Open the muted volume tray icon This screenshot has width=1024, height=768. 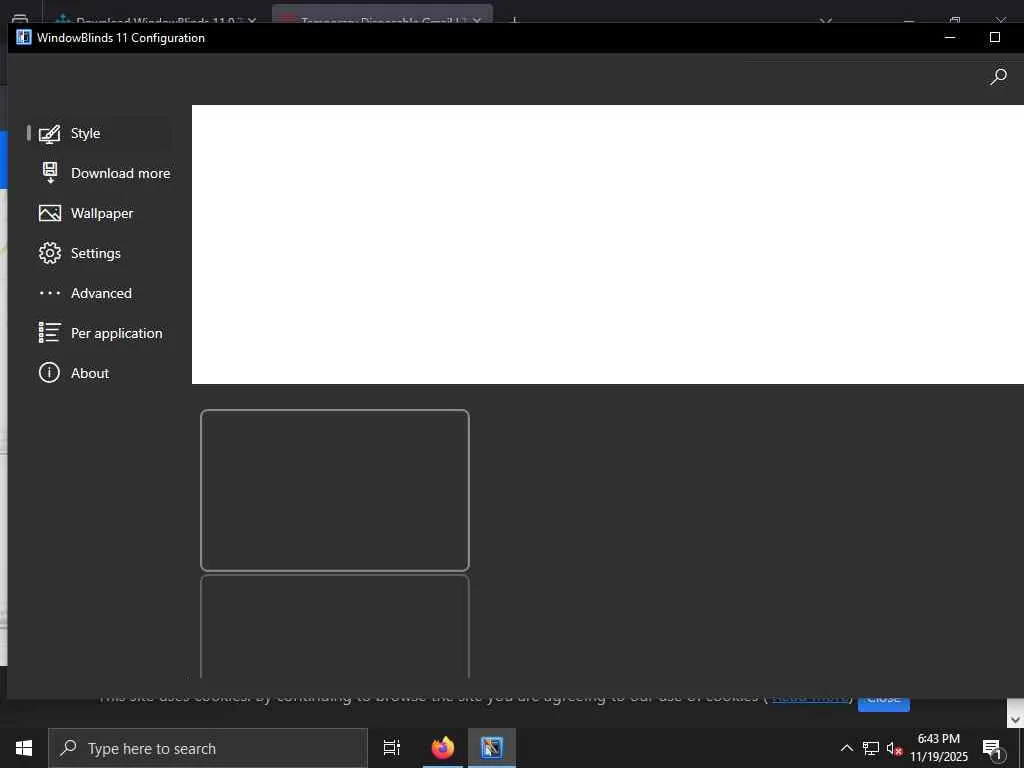[x=894, y=748]
